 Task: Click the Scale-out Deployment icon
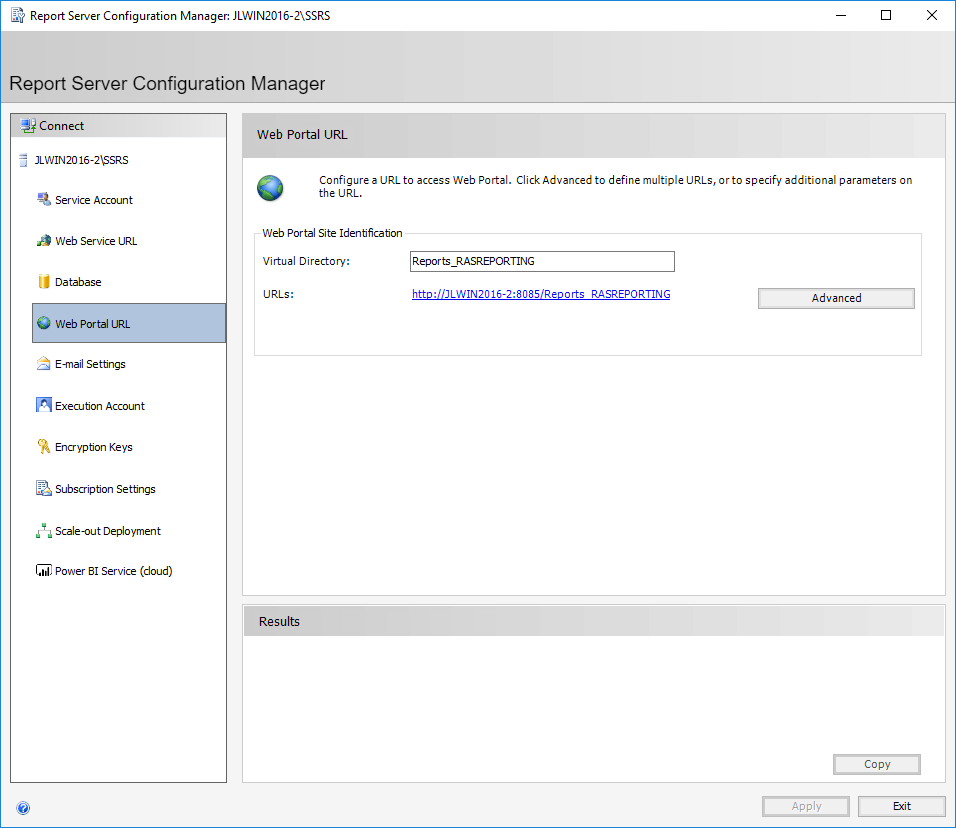click(x=44, y=531)
